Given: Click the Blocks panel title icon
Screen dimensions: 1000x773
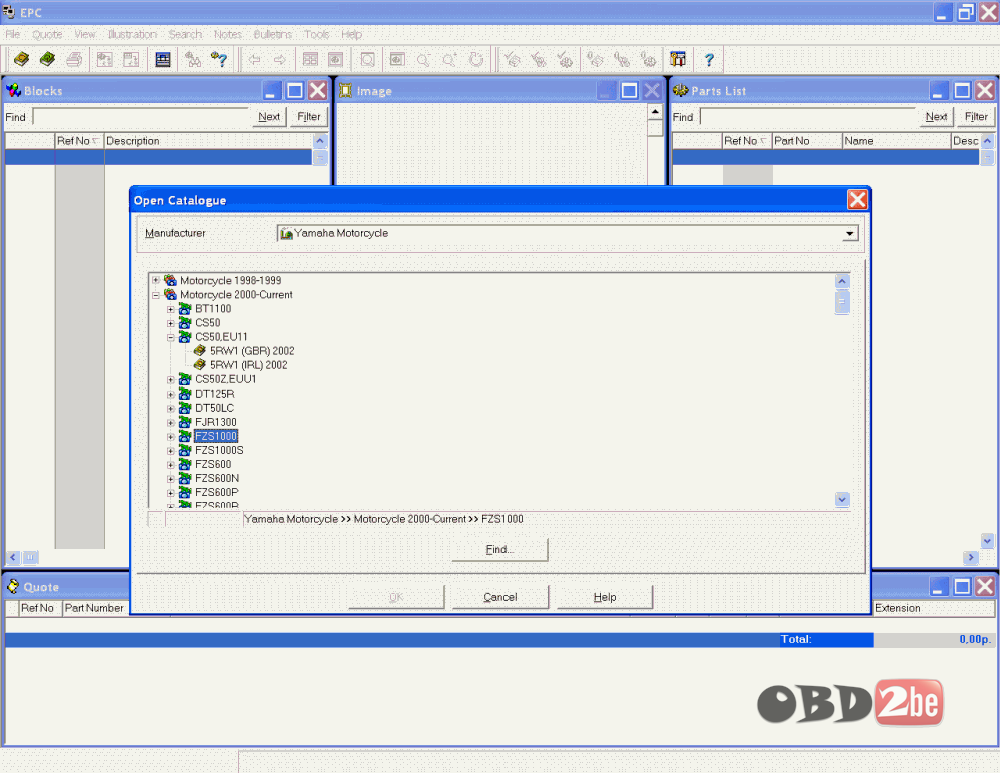Looking at the screenshot, I should pyautogui.click(x=13, y=91).
